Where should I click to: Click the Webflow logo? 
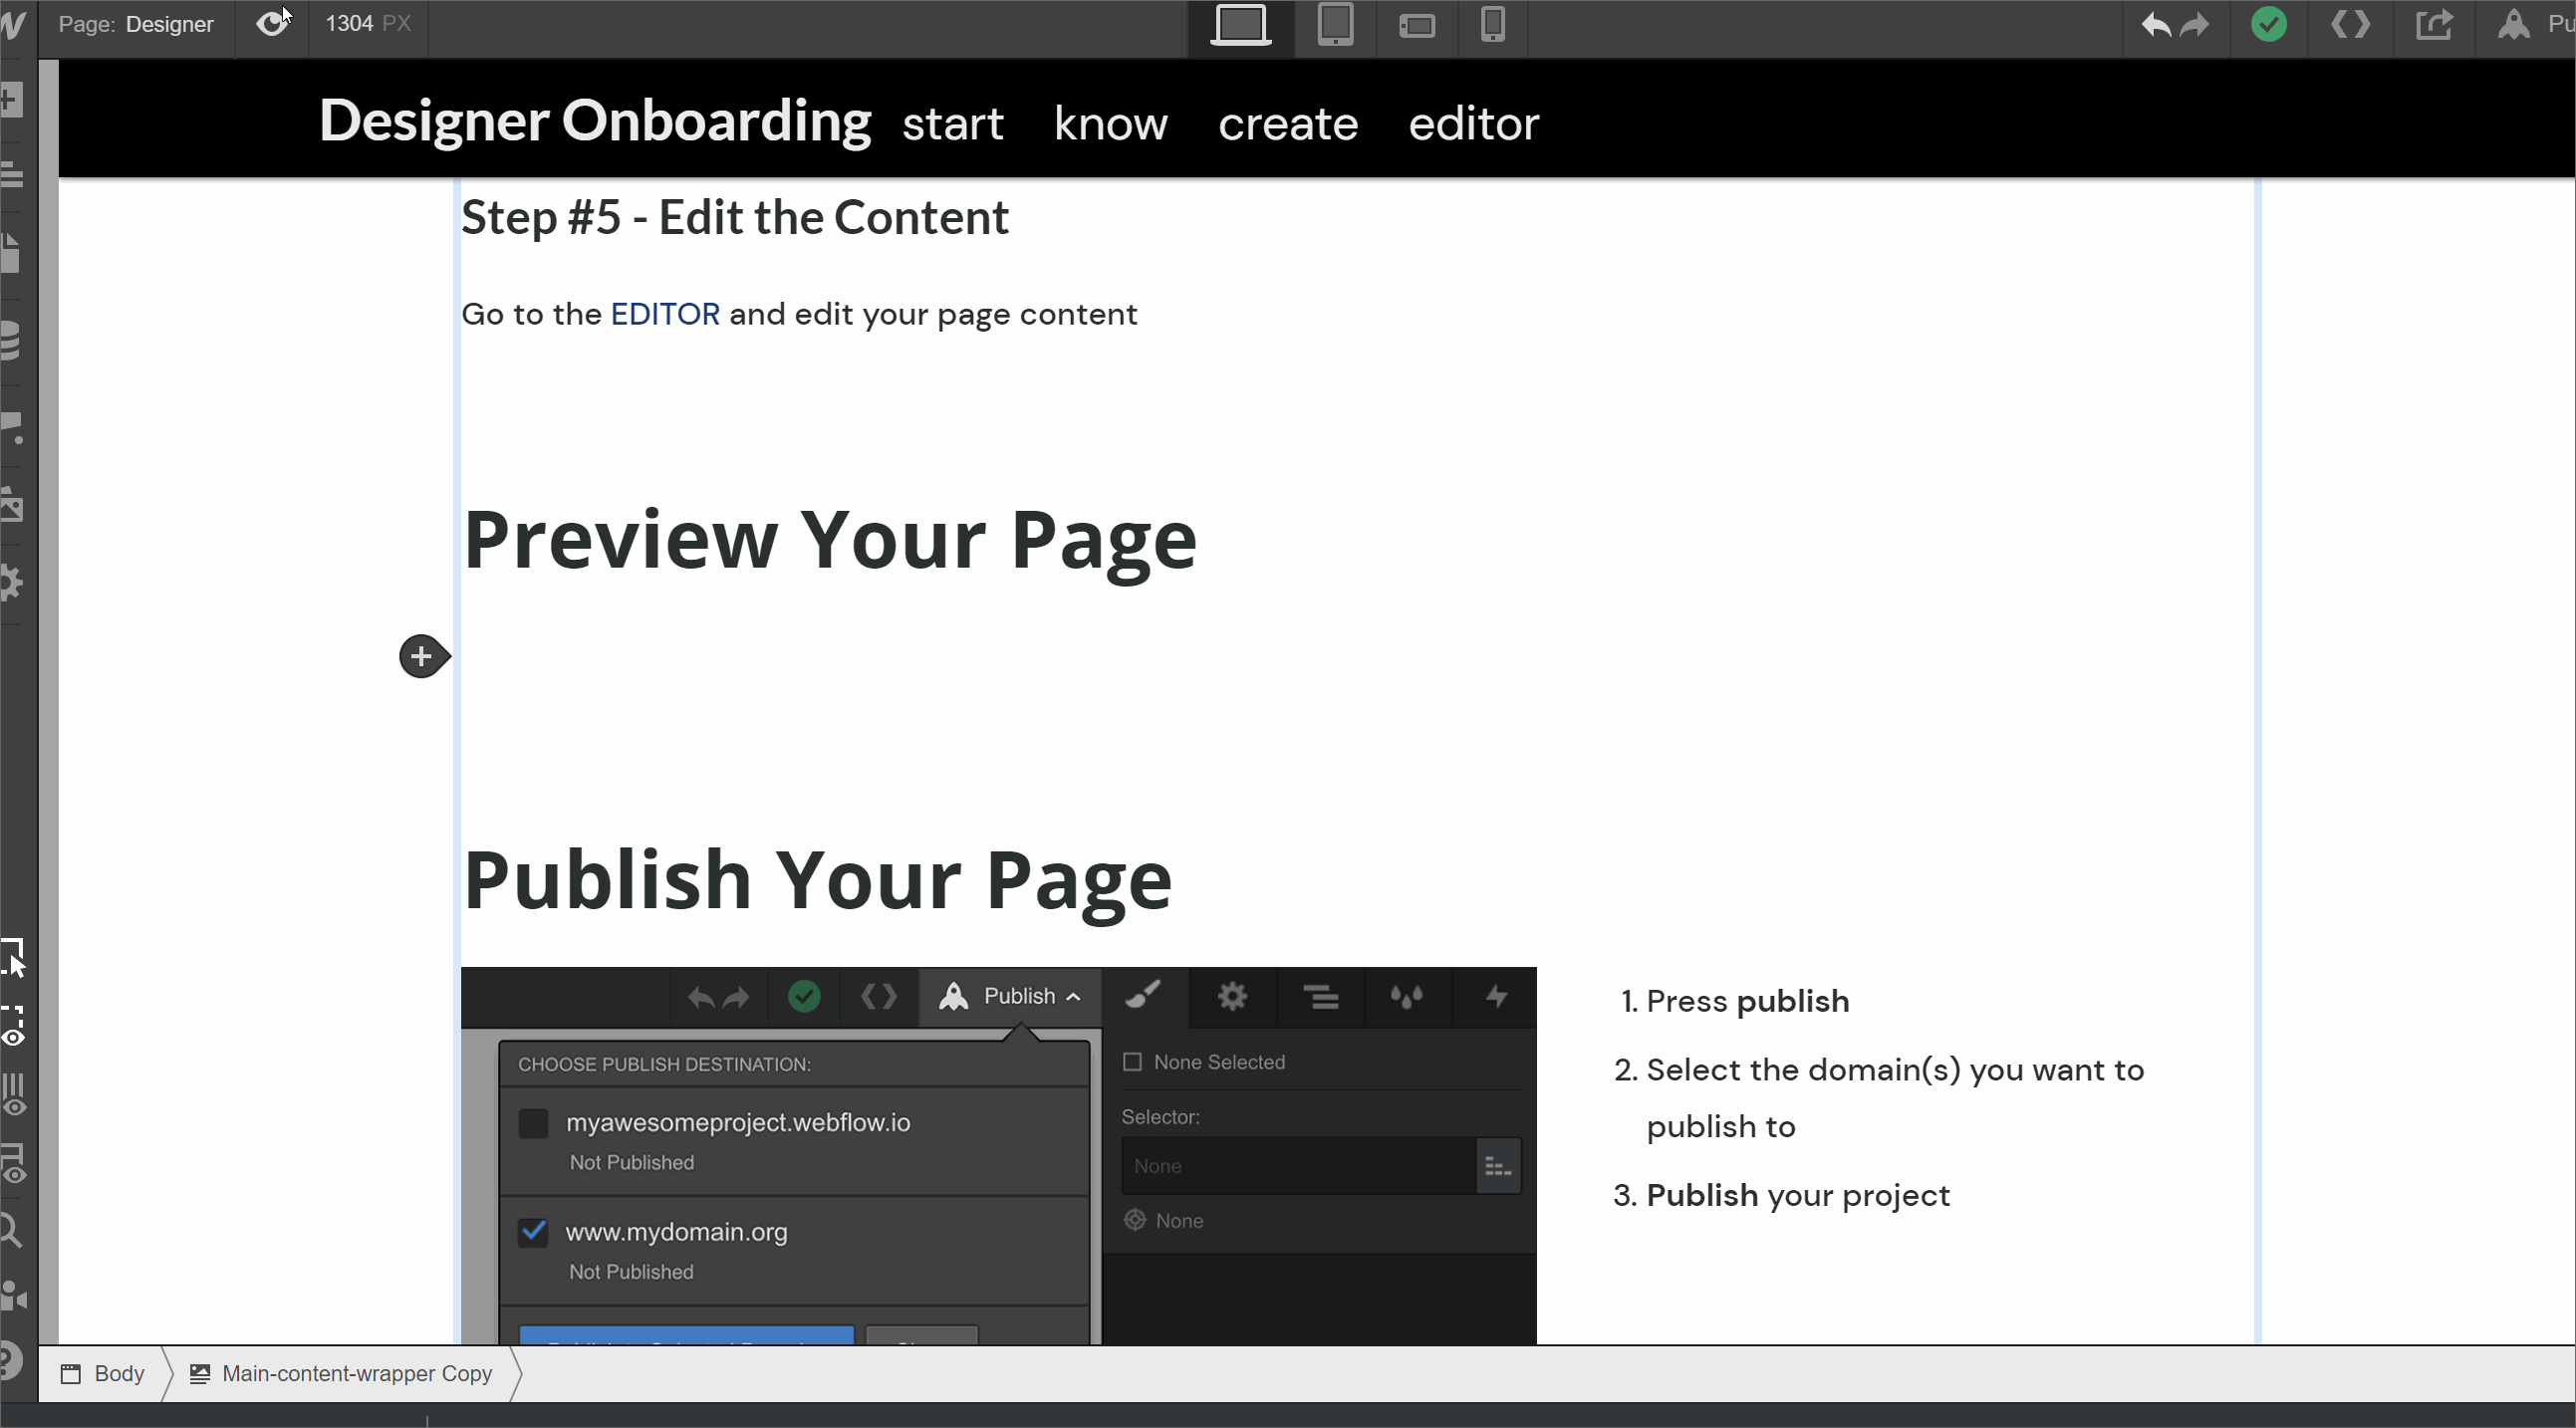(14, 24)
